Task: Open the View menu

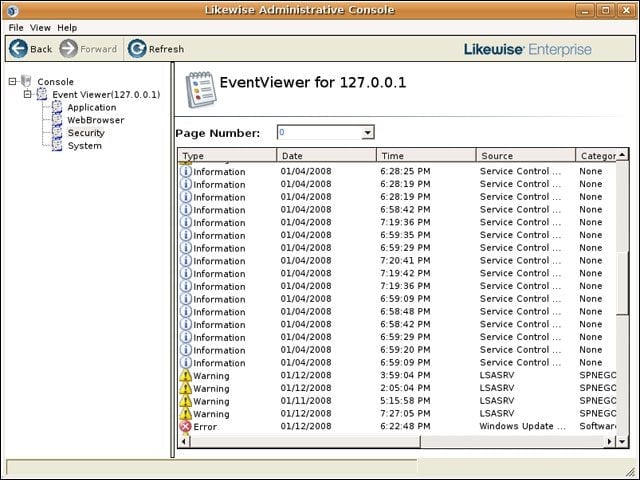Action: pyautogui.click(x=40, y=28)
